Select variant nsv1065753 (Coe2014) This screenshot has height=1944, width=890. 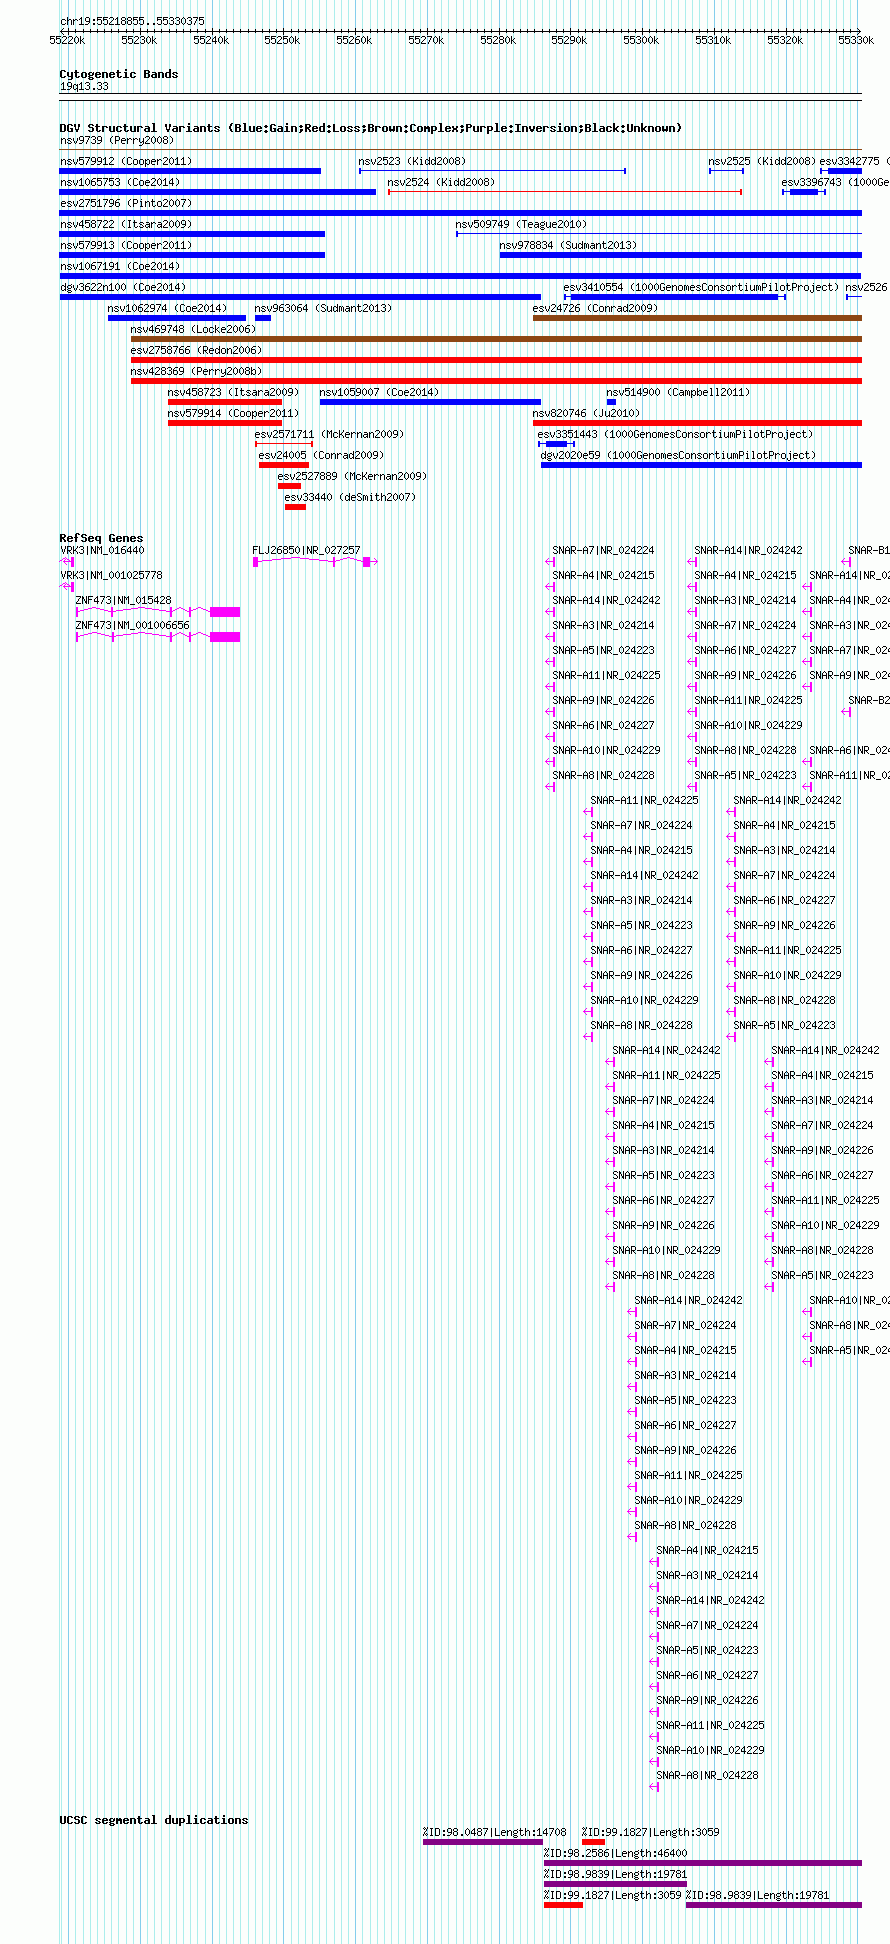tap(218, 192)
